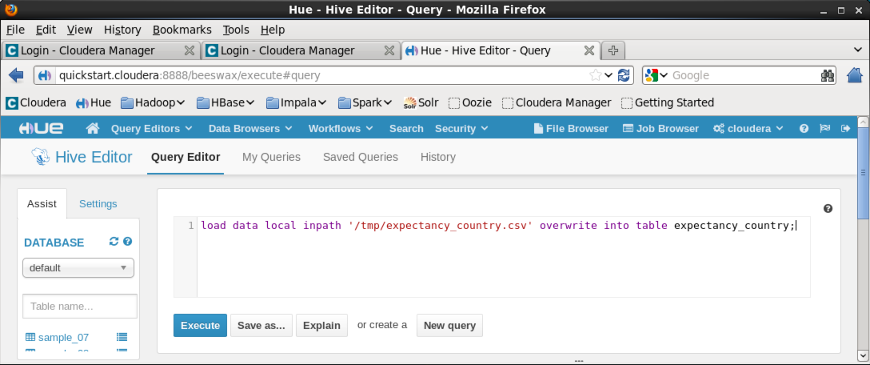This screenshot has width=870, height=365.
Task: Open the default database dropdown
Action: point(78,268)
